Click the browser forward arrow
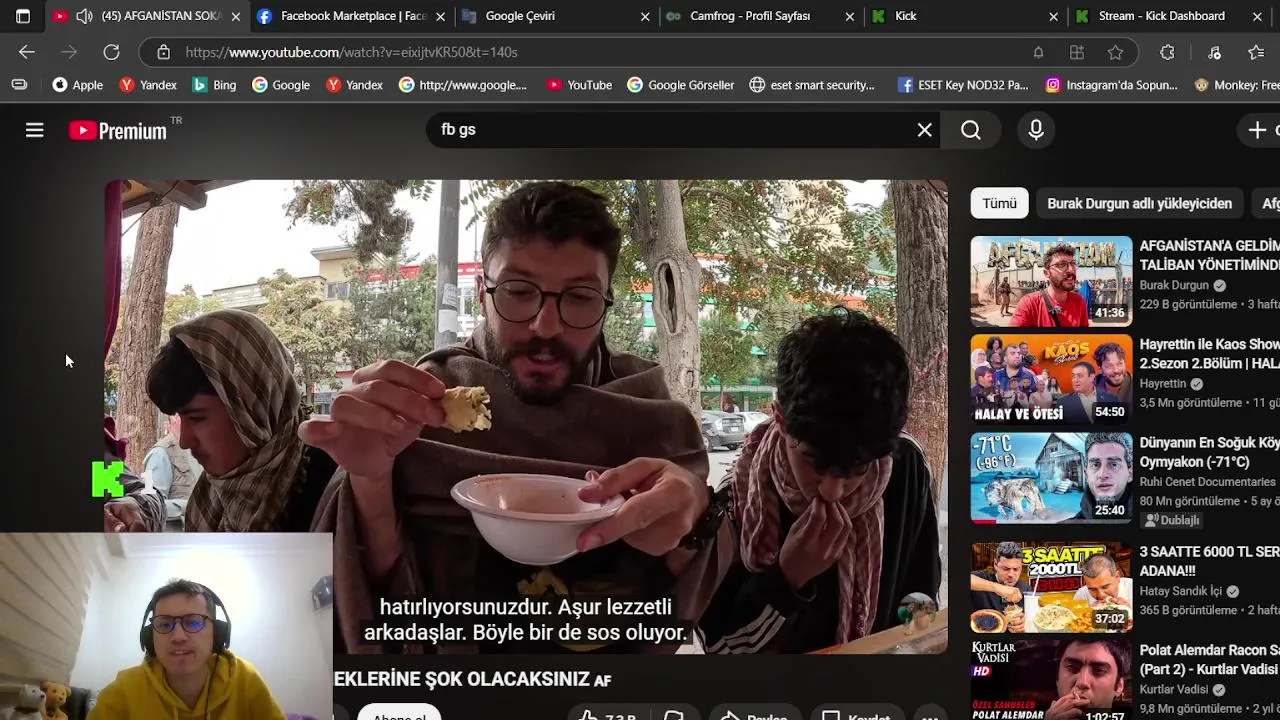1280x720 pixels. pyautogui.click(x=69, y=52)
